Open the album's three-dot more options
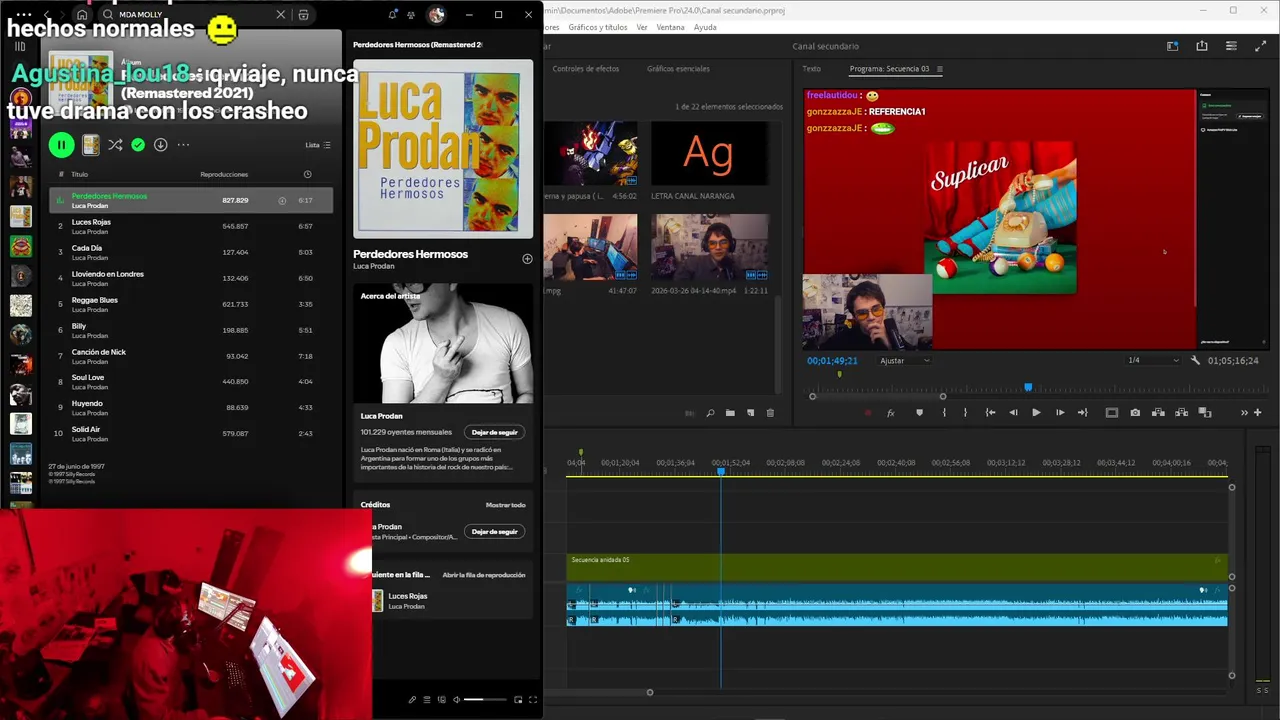Screen dimensions: 1280x720 (x=183, y=145)
